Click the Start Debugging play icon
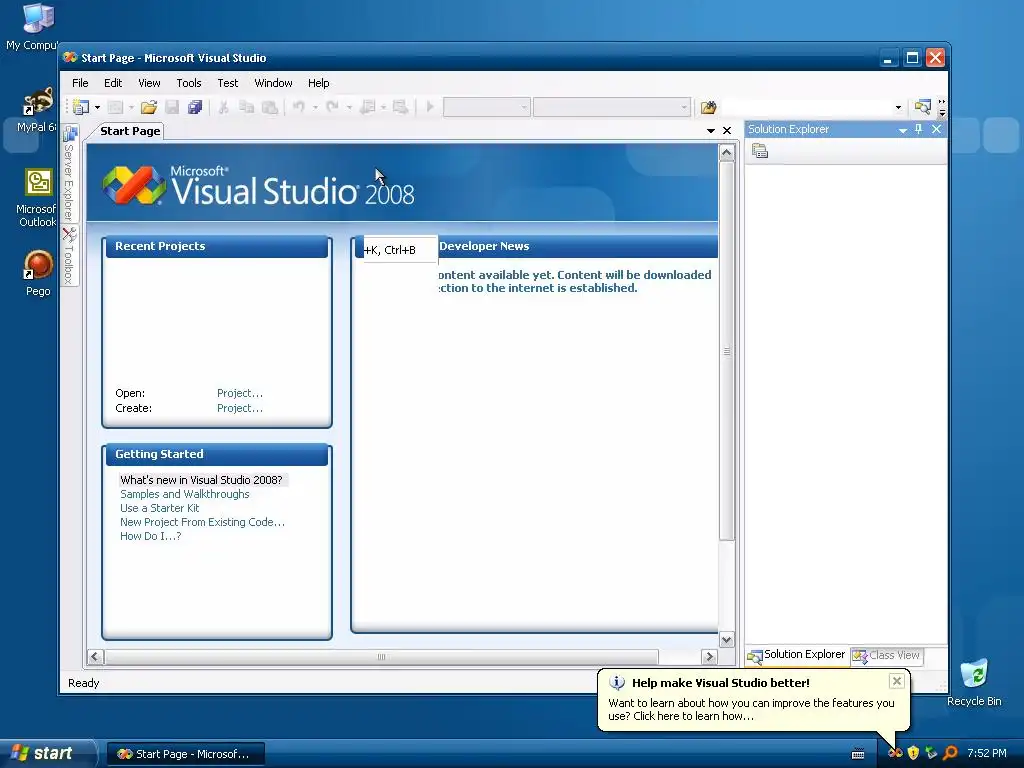Viewport: 1024px width, 768px height. (430, 106)
